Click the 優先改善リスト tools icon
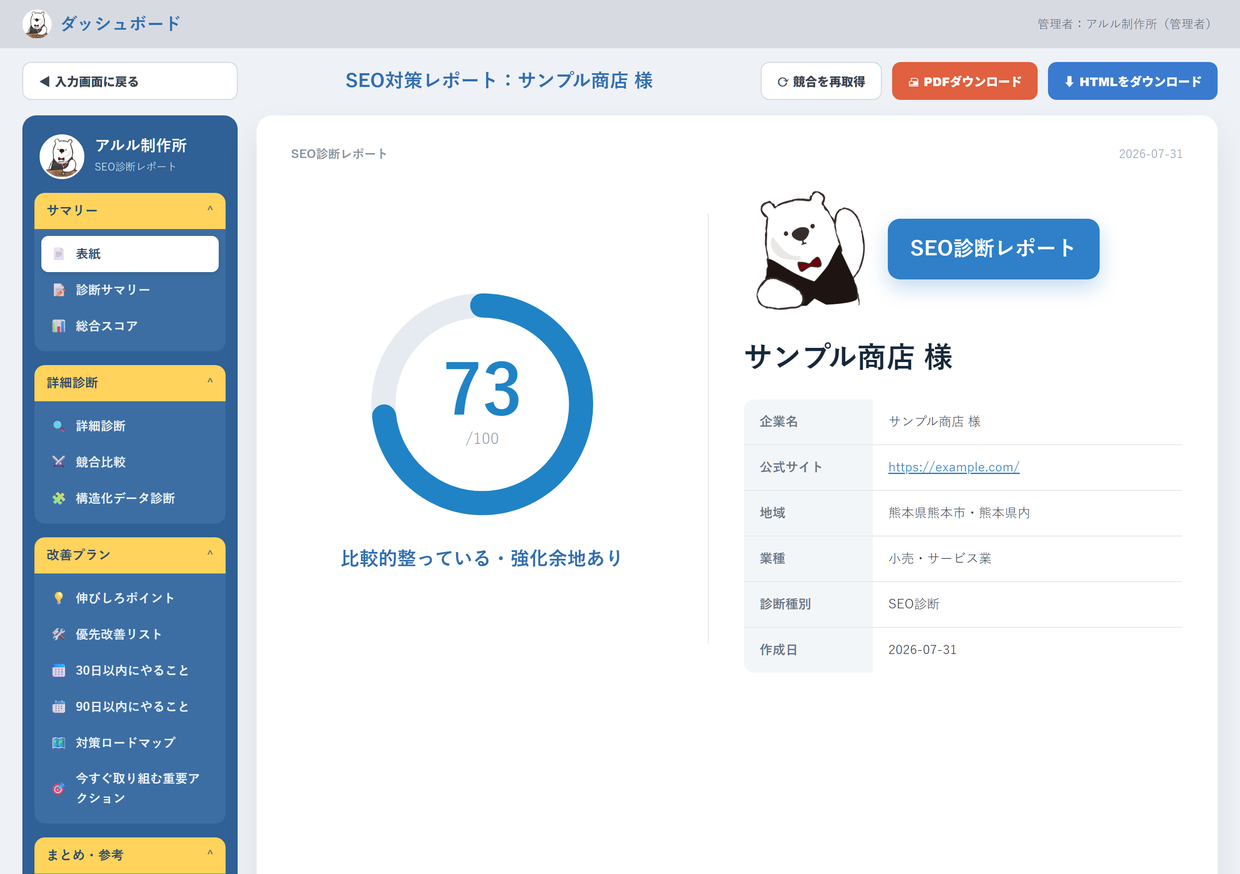The image size is (1240, 874). point(59,634)
